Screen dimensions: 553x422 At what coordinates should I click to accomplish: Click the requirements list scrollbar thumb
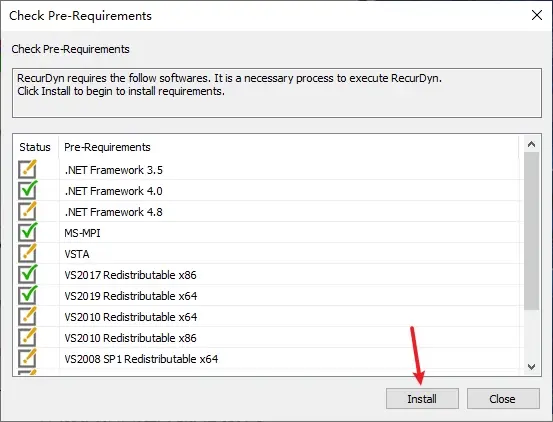point(531,231)
